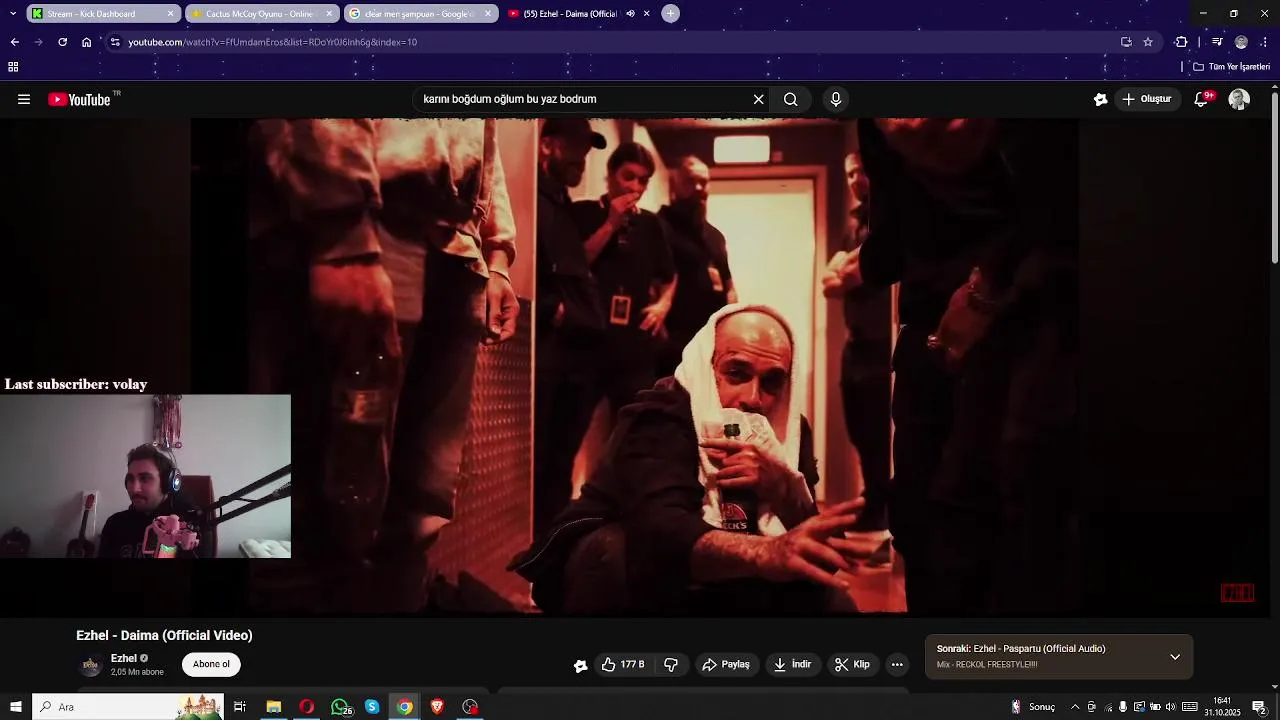Viewport: 1280px width, 720px height.
Task: Open the notifications bell
Action: click(1202, 99)
